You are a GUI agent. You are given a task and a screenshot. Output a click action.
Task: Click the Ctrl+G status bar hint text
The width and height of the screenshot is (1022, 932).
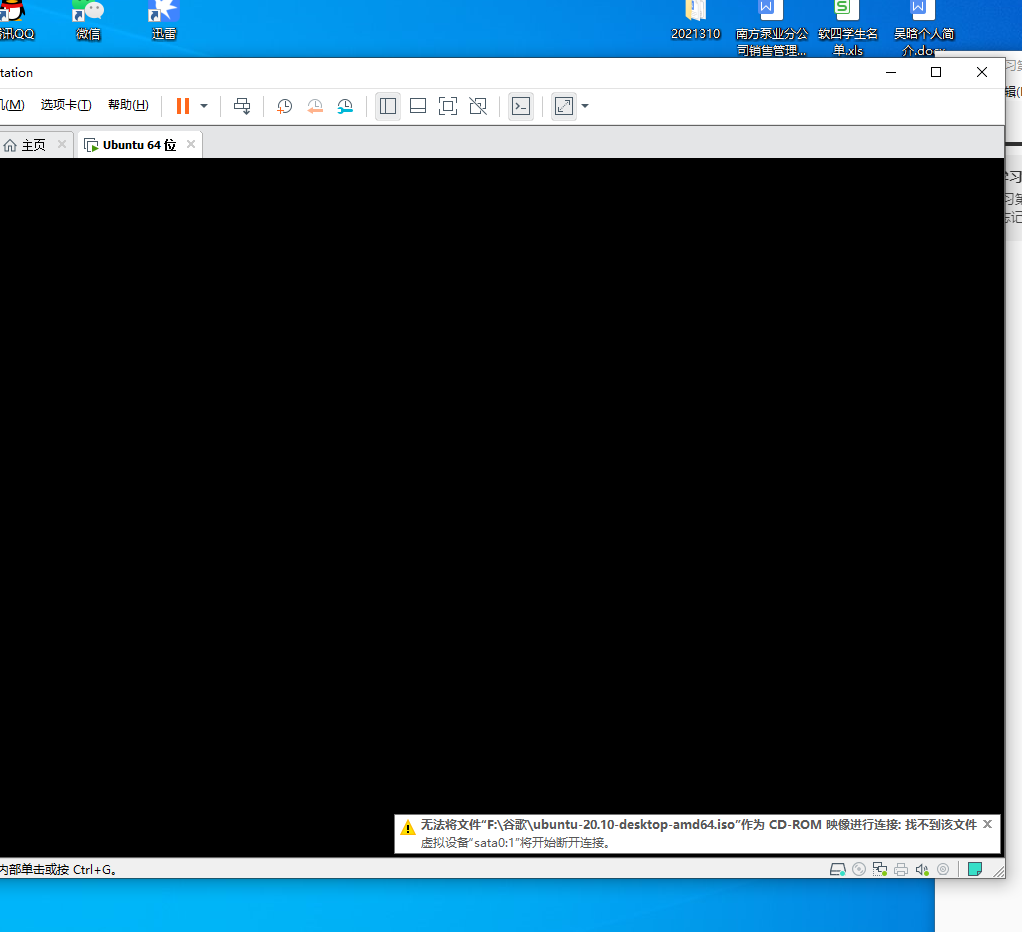(59, 869)
